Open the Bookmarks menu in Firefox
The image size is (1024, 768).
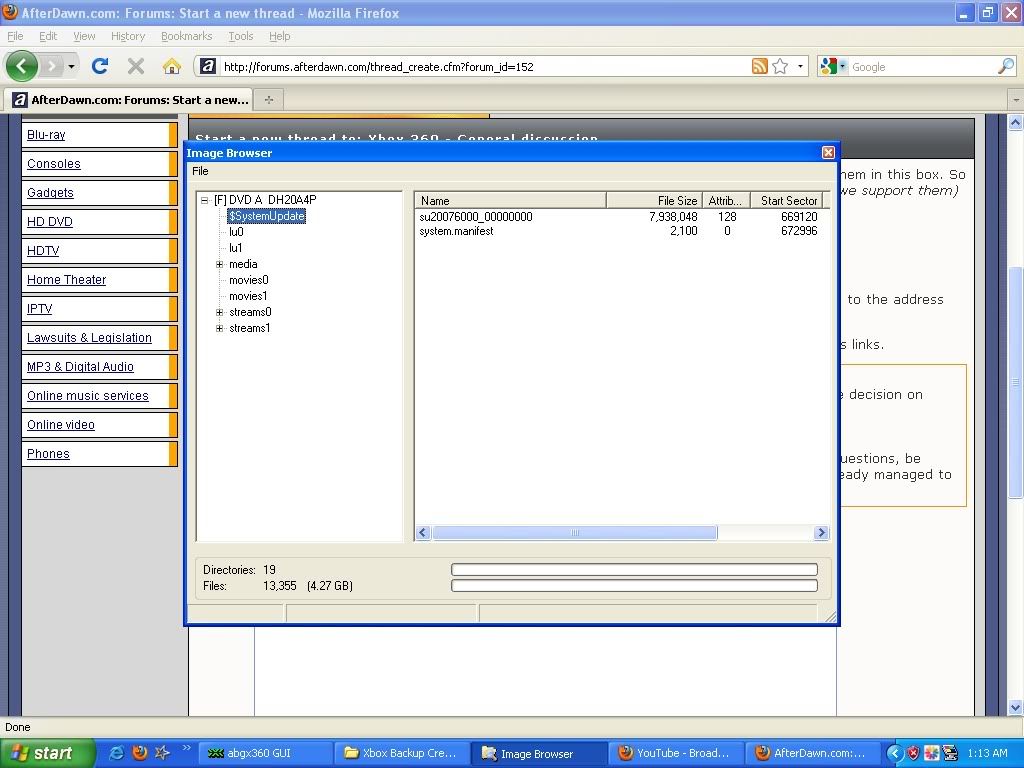click(186, 36)
